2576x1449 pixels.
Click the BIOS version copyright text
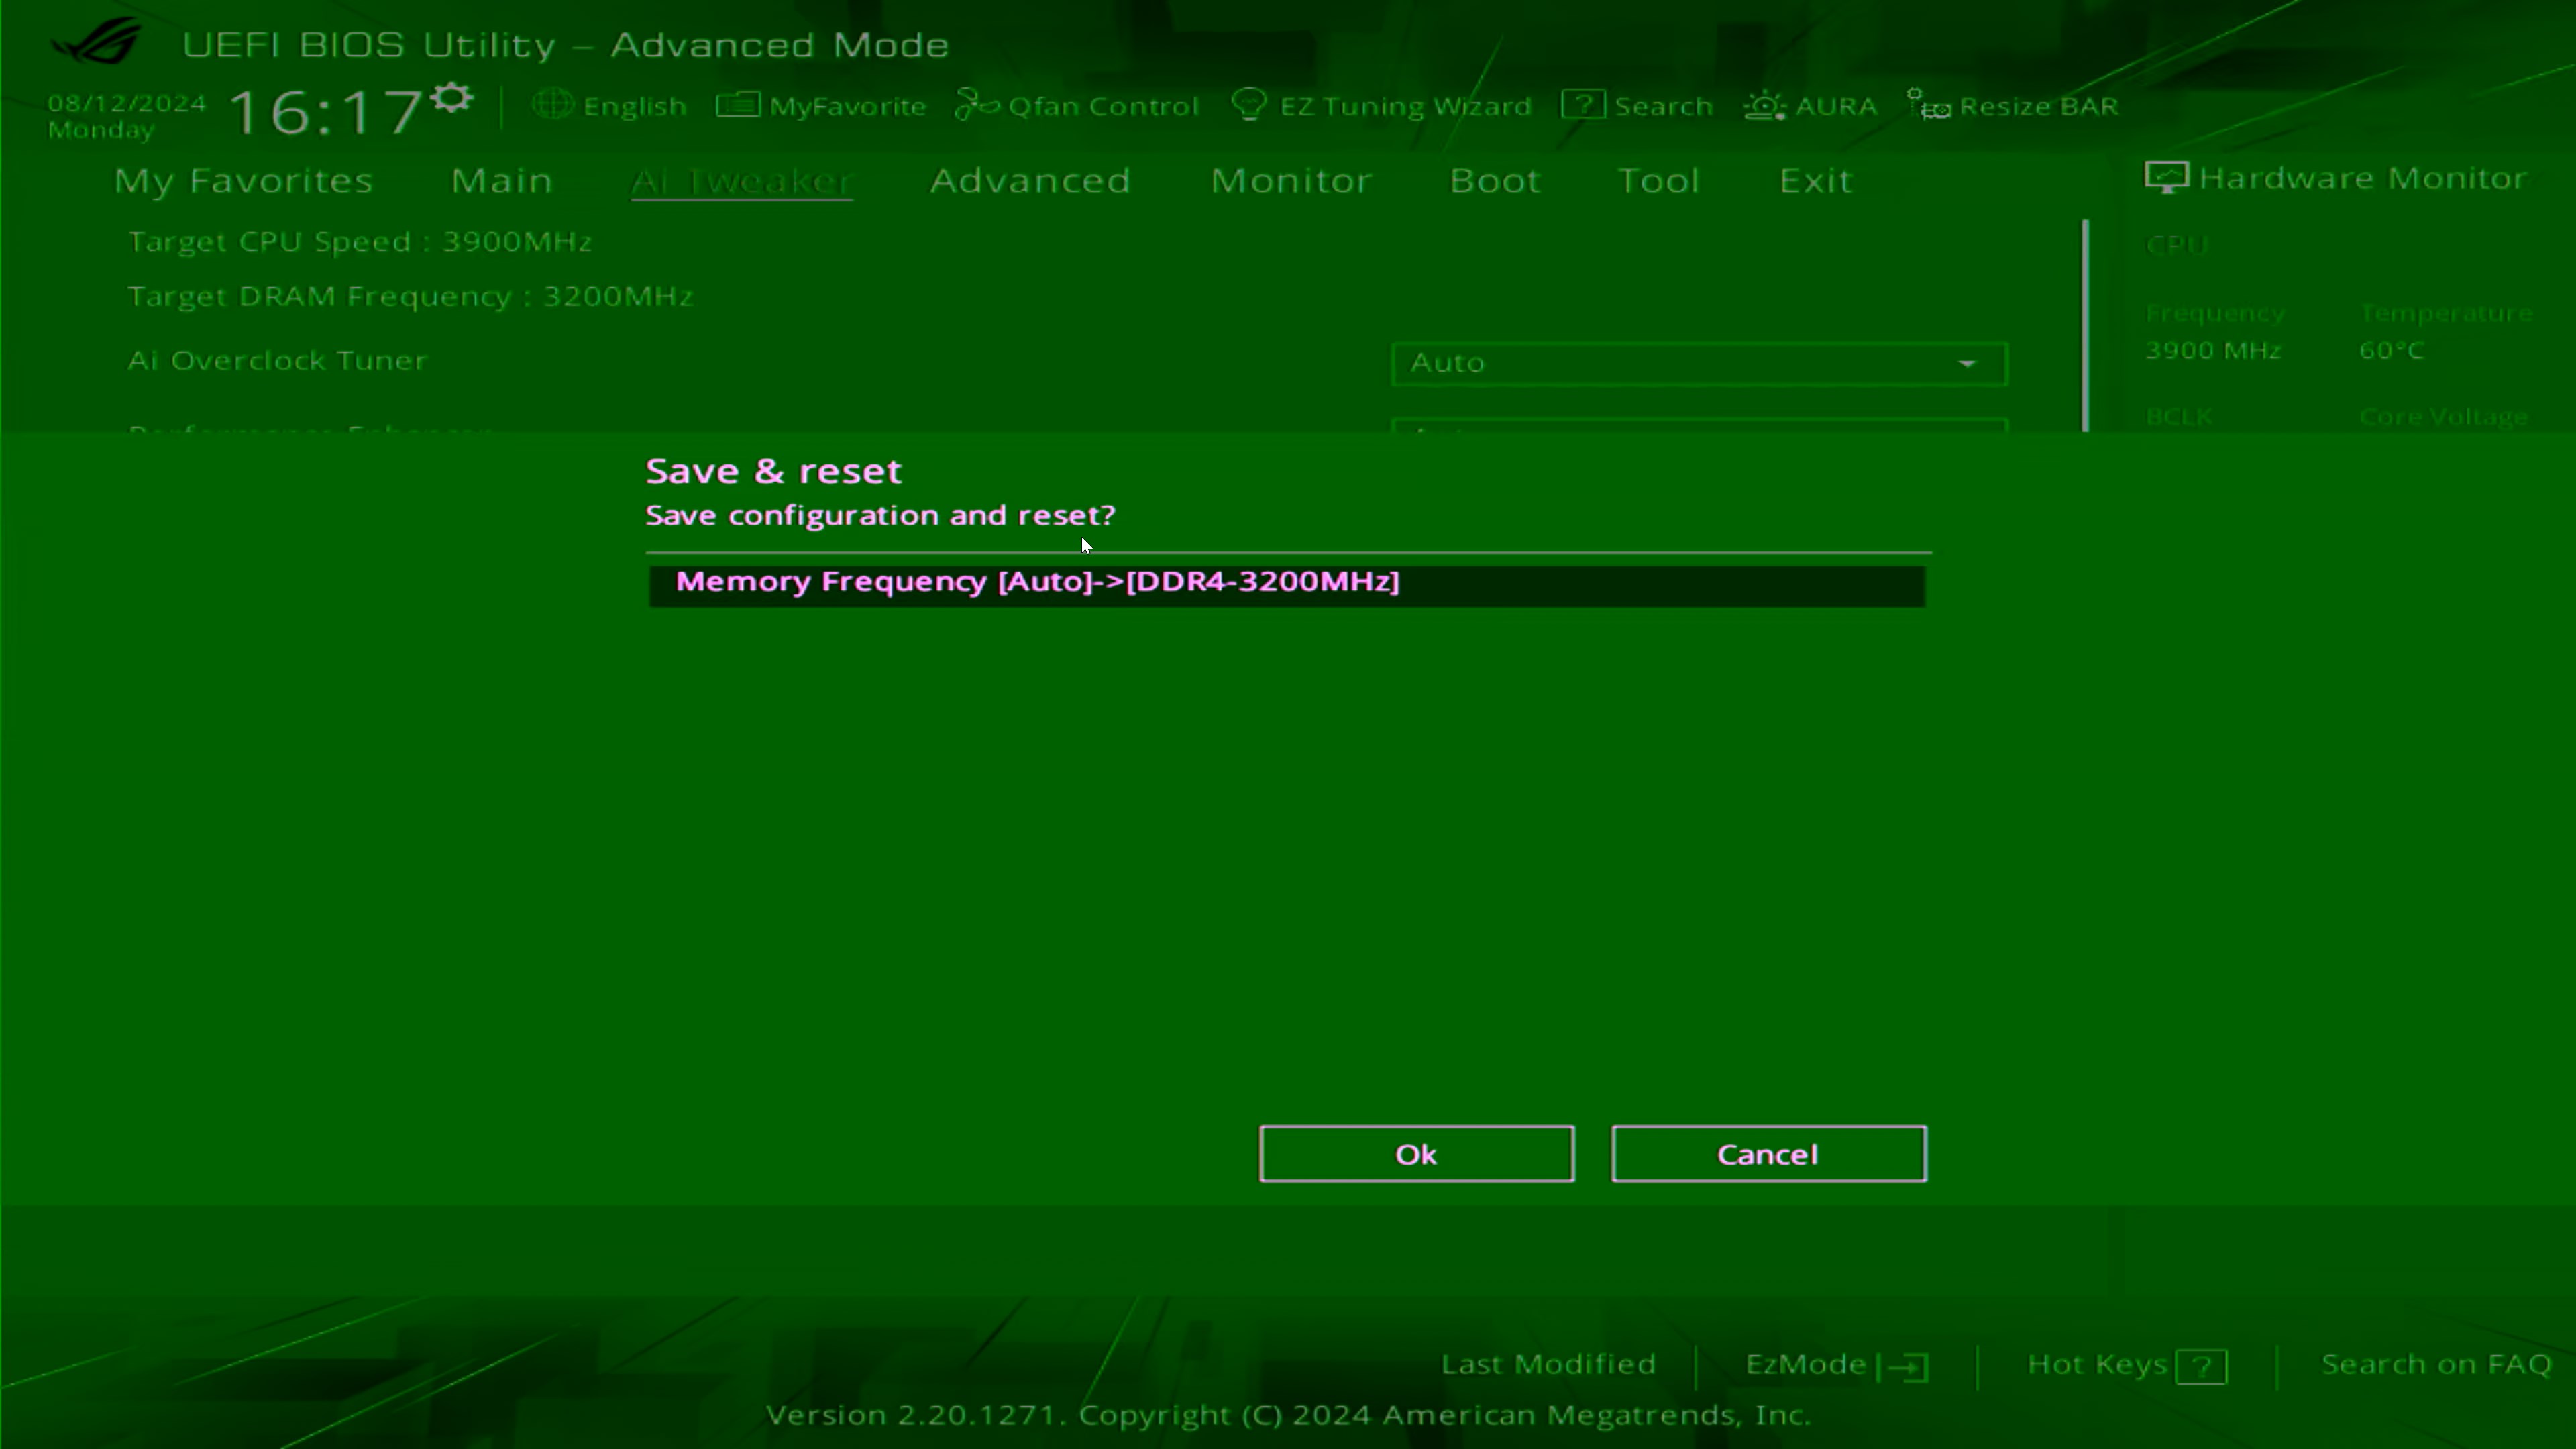pyautogui.click(x=1288, y=1415)
